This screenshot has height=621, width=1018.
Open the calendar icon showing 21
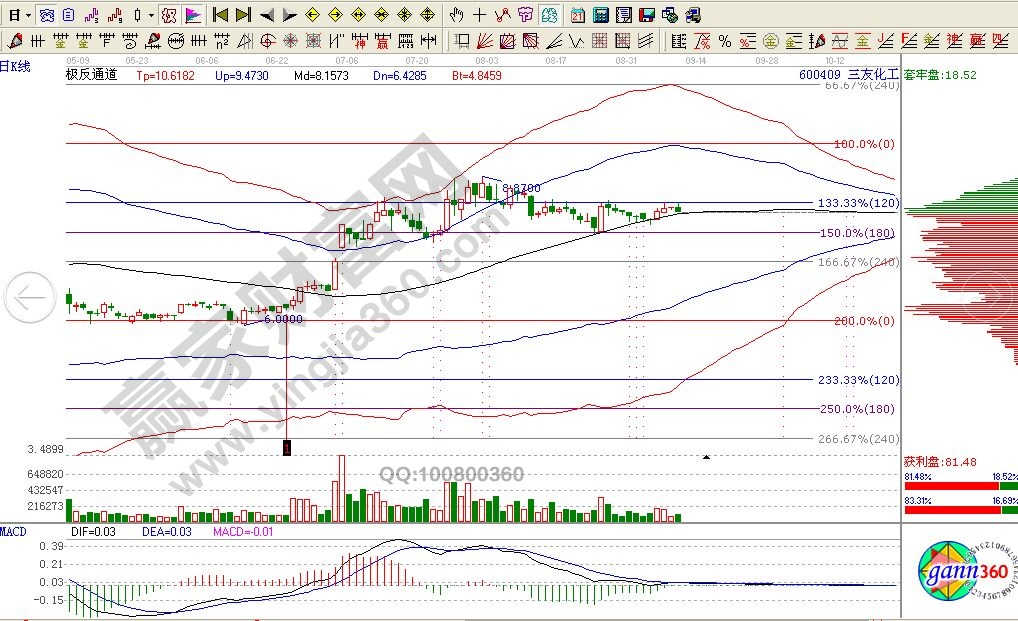coord(578,15)
